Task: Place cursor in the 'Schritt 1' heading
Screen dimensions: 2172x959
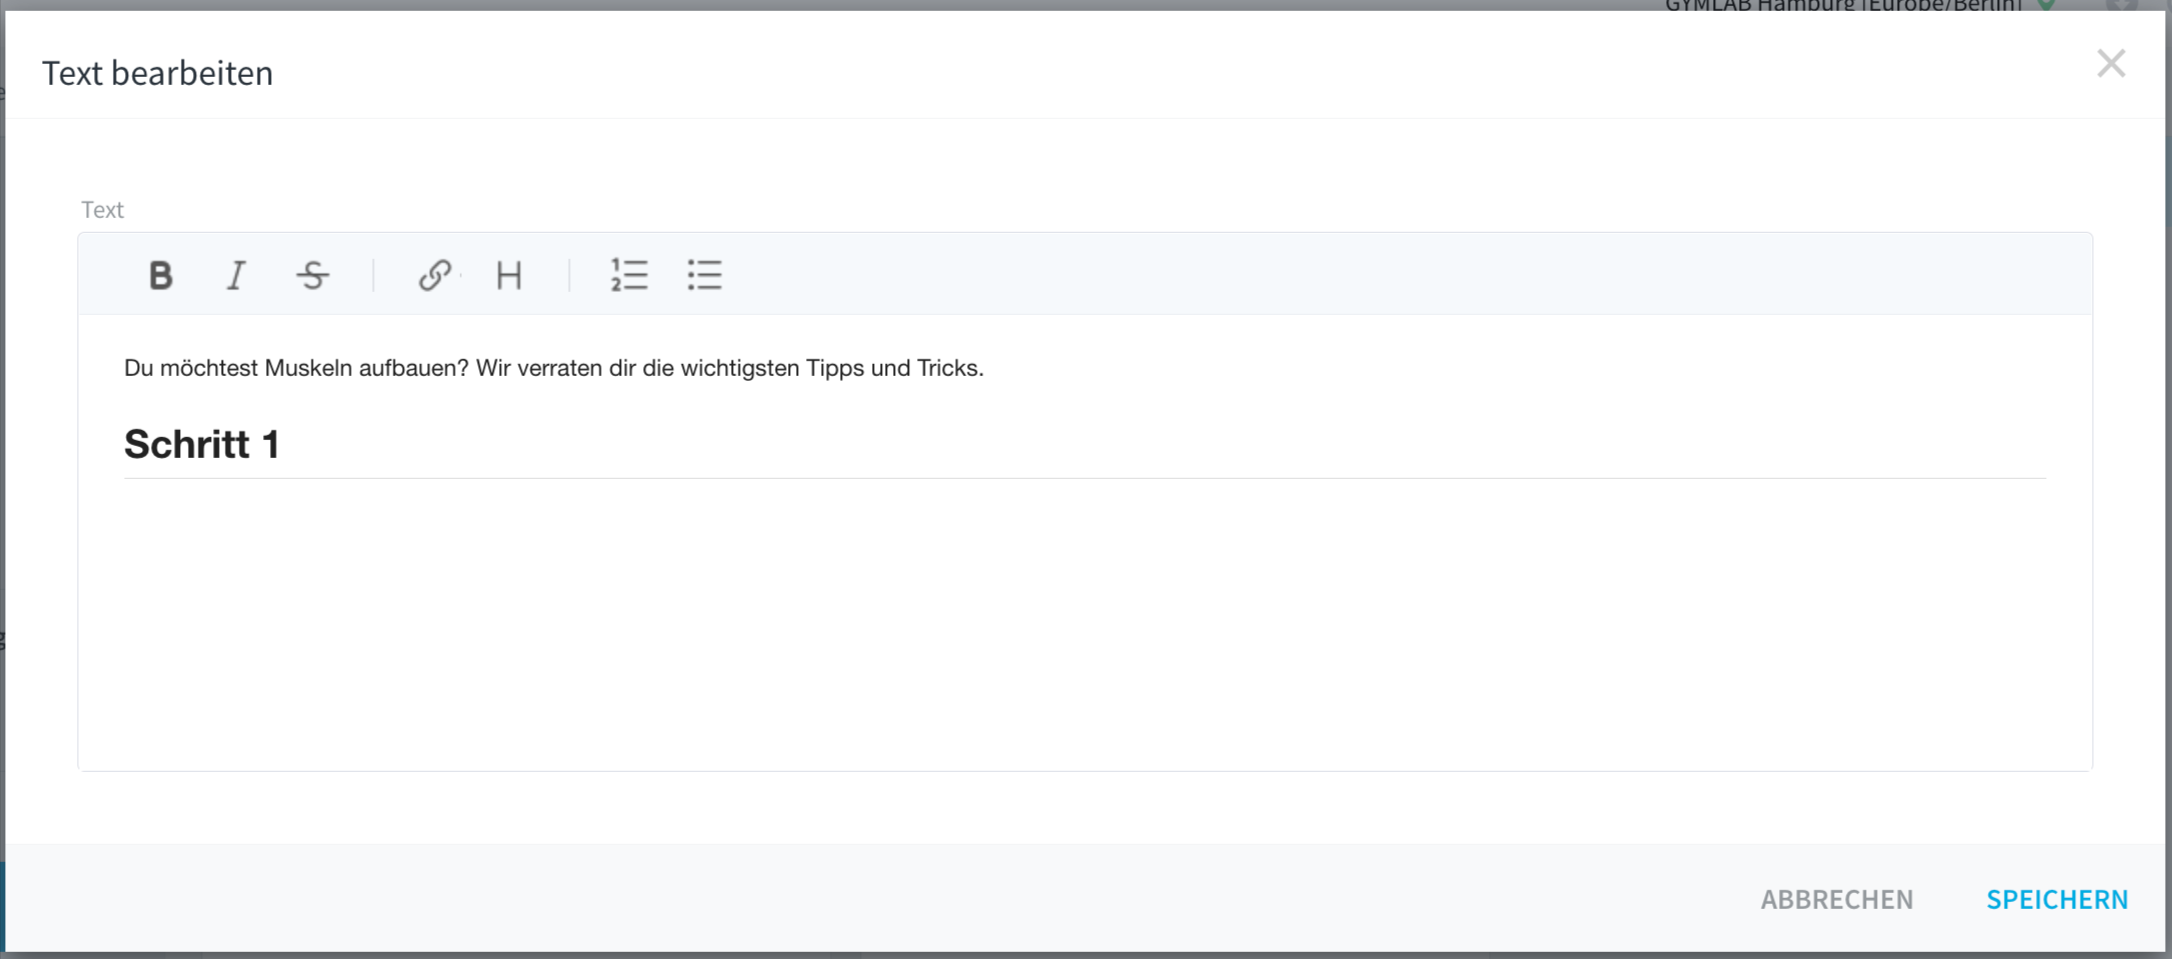Action: coord(202,444)
